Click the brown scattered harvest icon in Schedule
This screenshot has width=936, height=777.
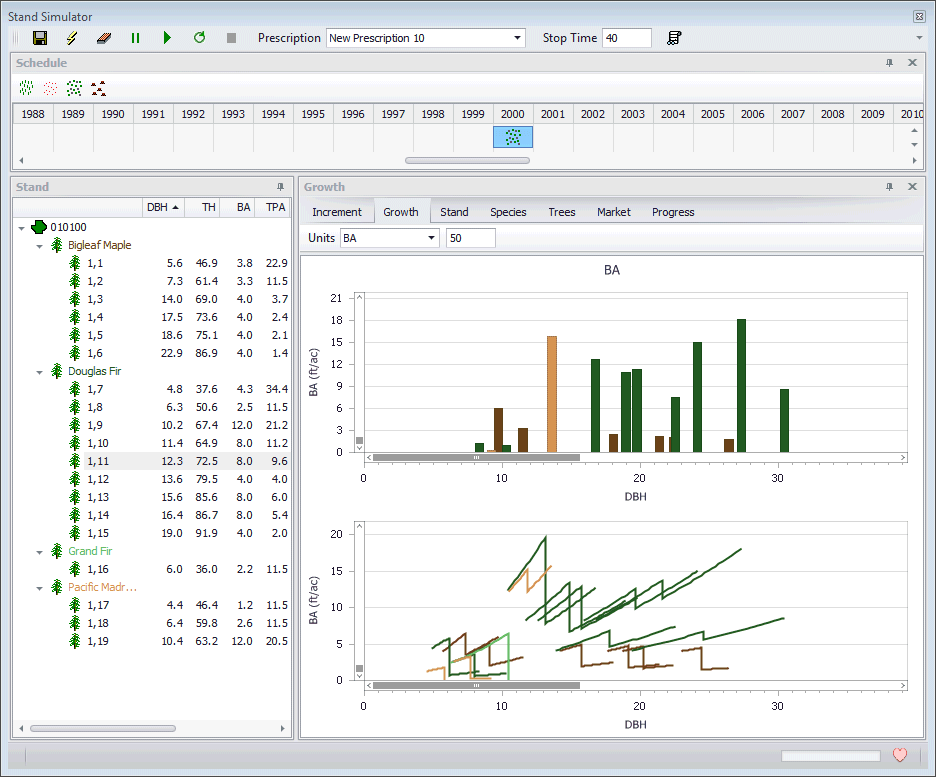(x=98, y=88)
